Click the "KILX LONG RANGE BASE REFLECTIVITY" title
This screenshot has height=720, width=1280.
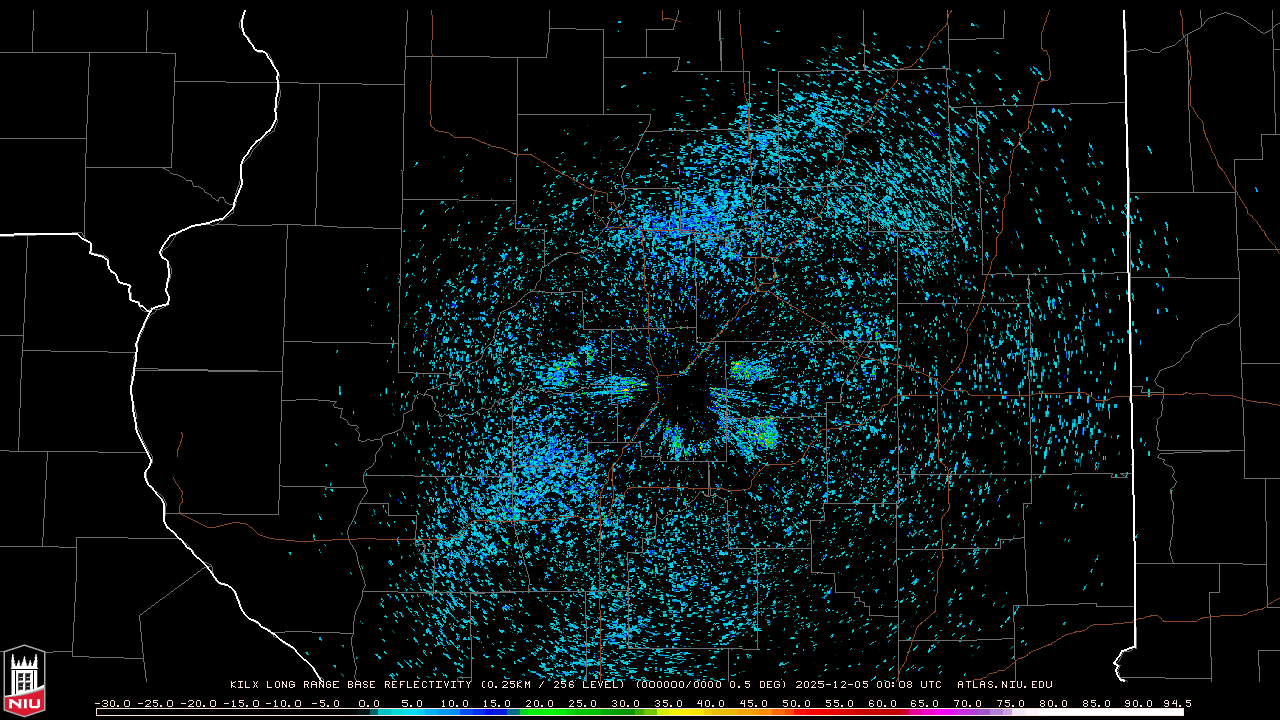coord(351,685)
